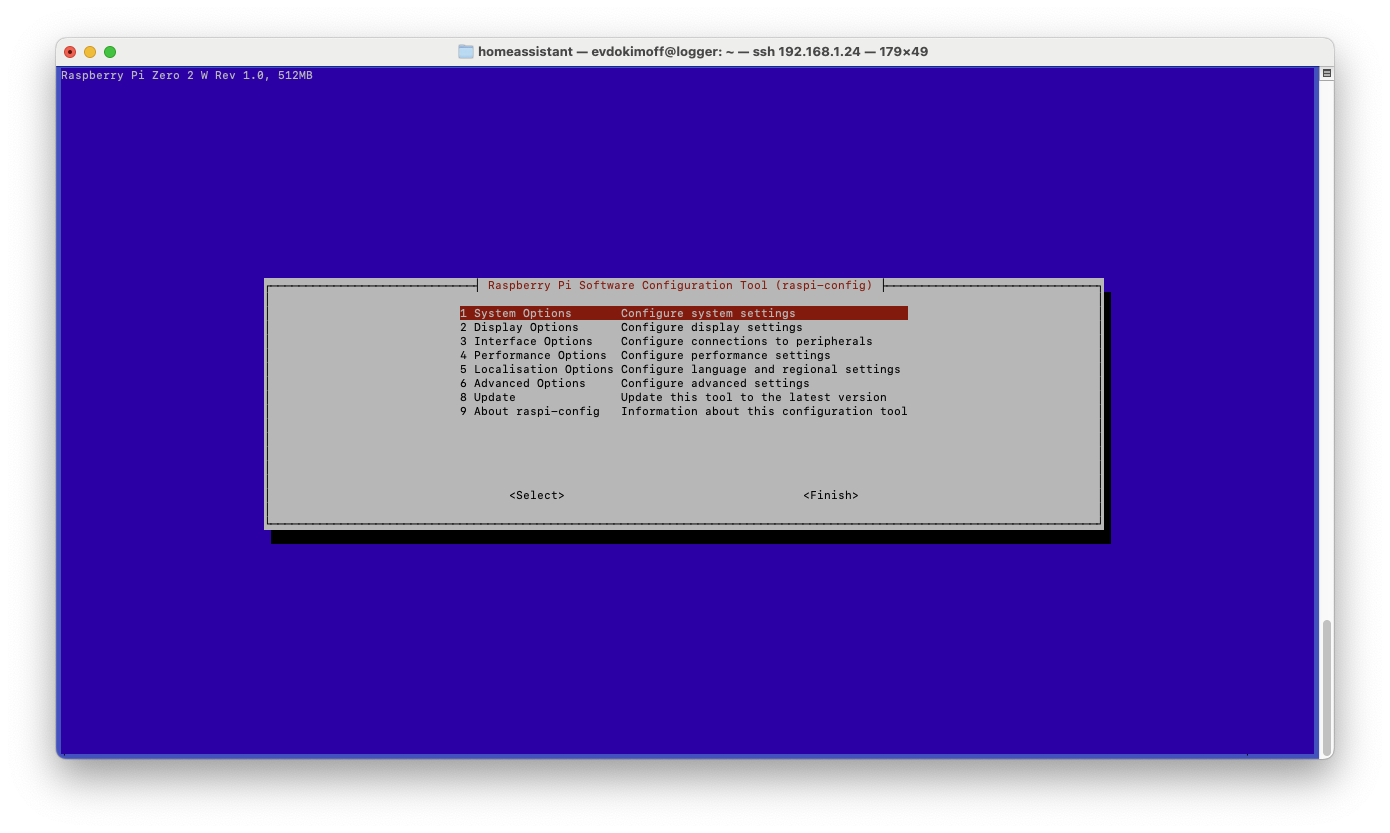Click the green zoom window button
The image size is (1390, 833).
tap(110, 52)
